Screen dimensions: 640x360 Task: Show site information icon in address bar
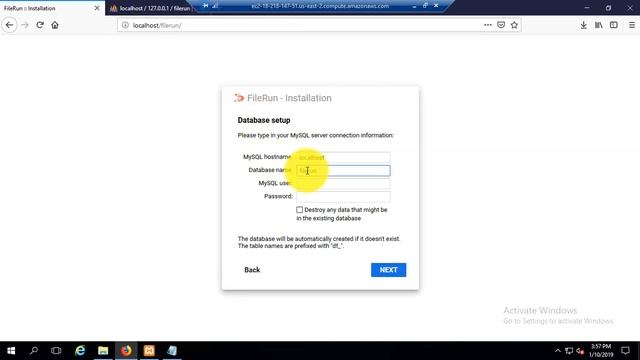[x=125, y=25]
